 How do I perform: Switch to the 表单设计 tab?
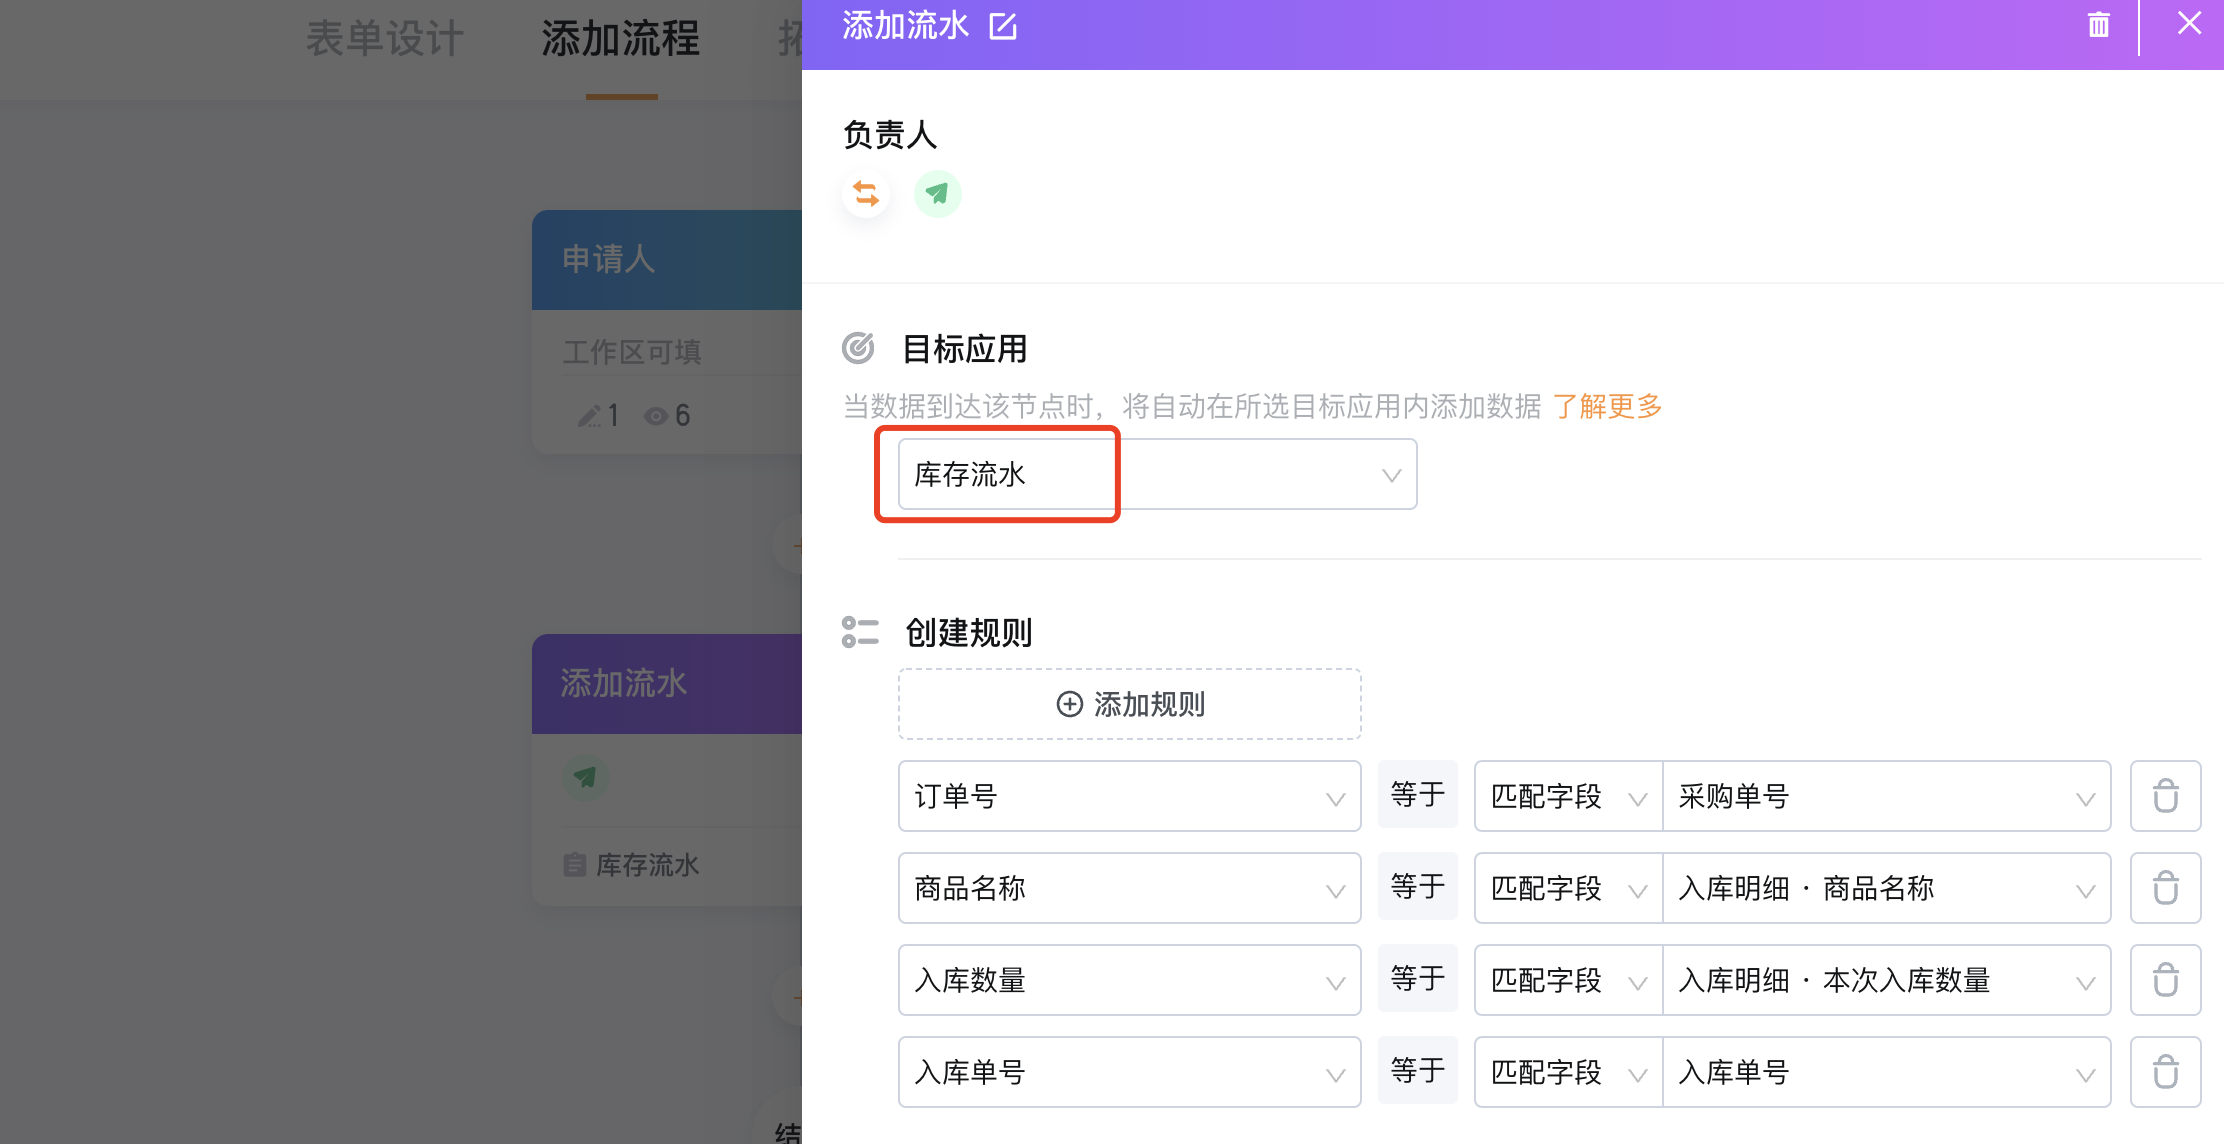point(385,40)
